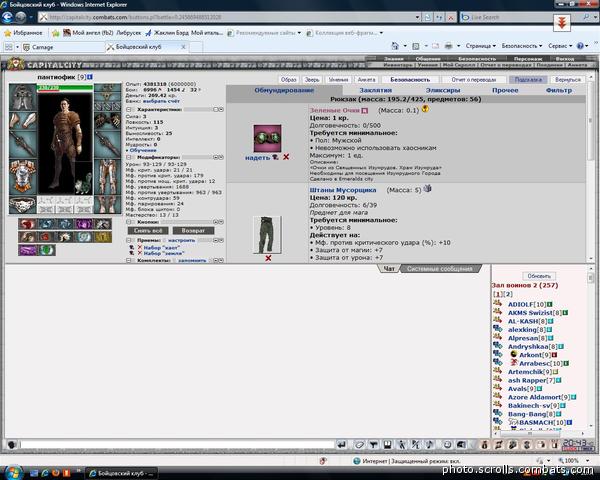
Task: Click the Windows Start button
Action: 14,472
